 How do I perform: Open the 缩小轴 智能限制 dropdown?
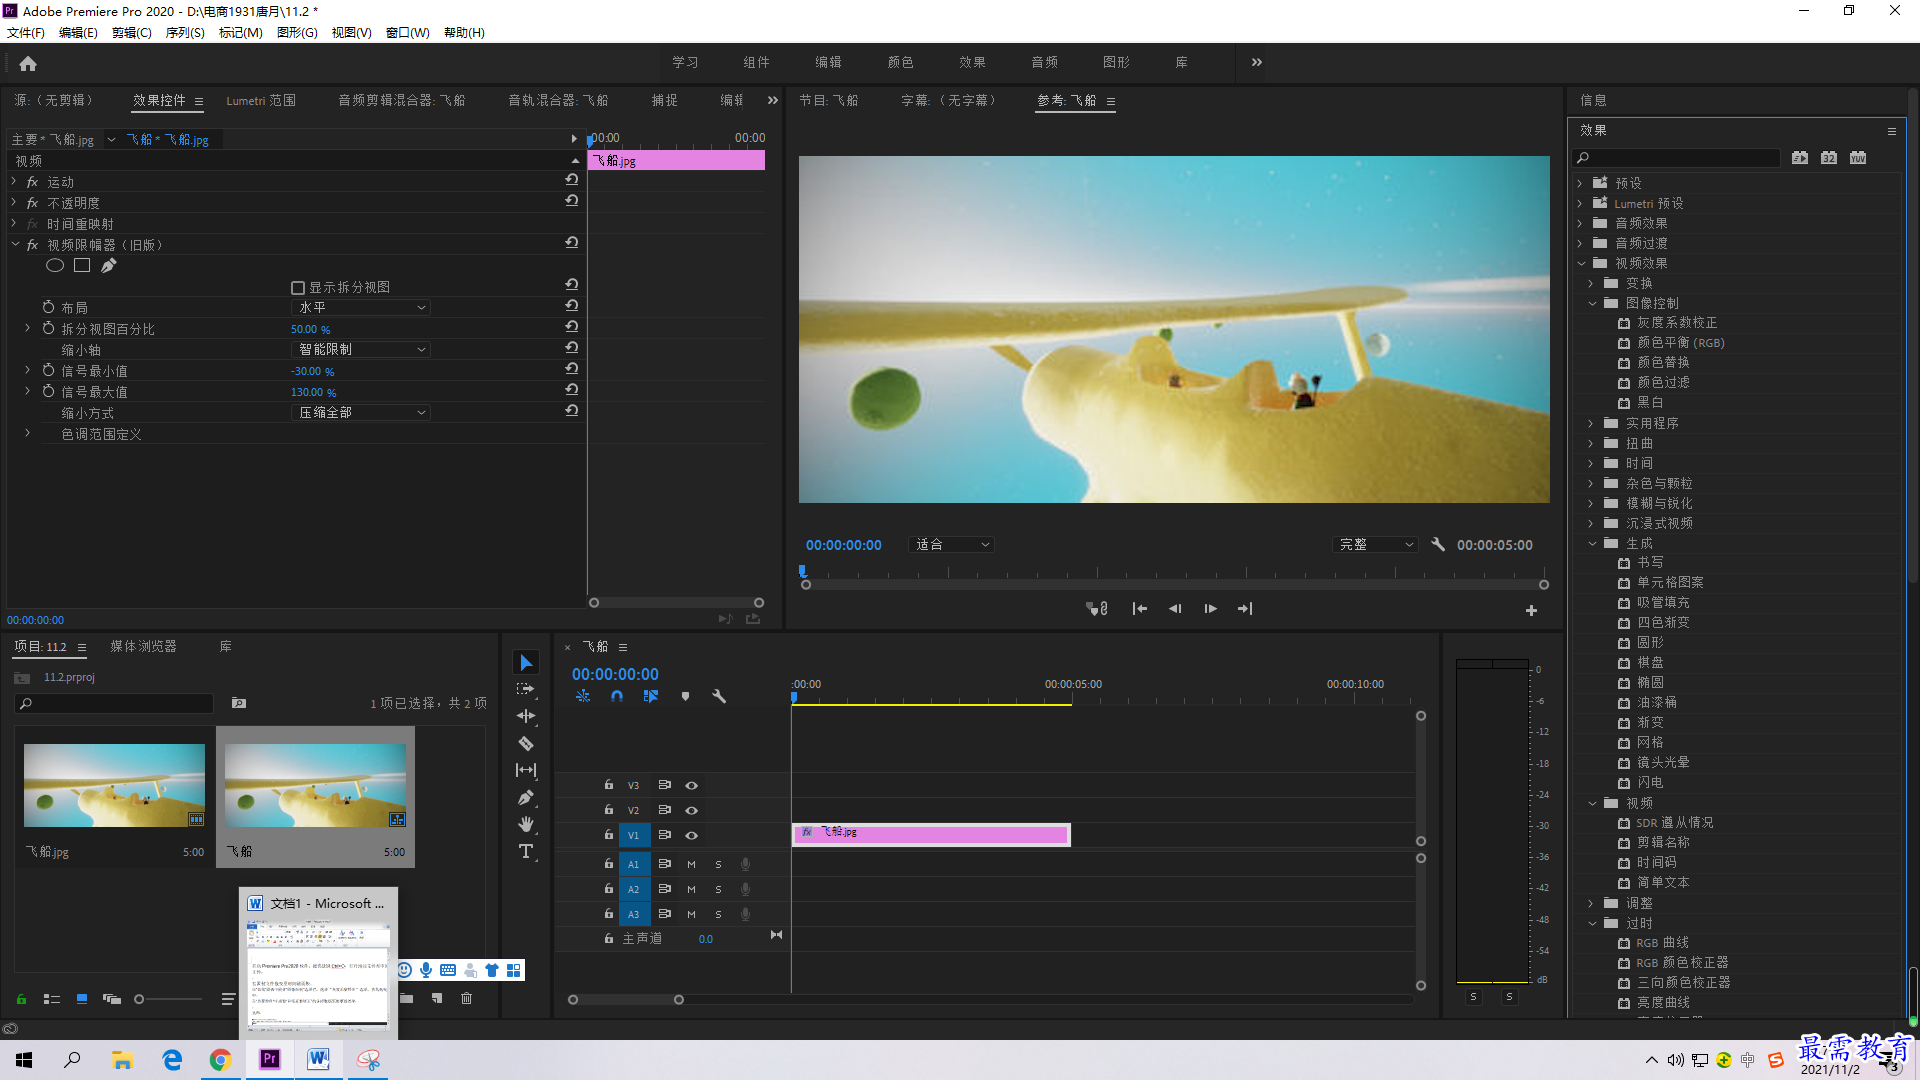pos(361,349)
